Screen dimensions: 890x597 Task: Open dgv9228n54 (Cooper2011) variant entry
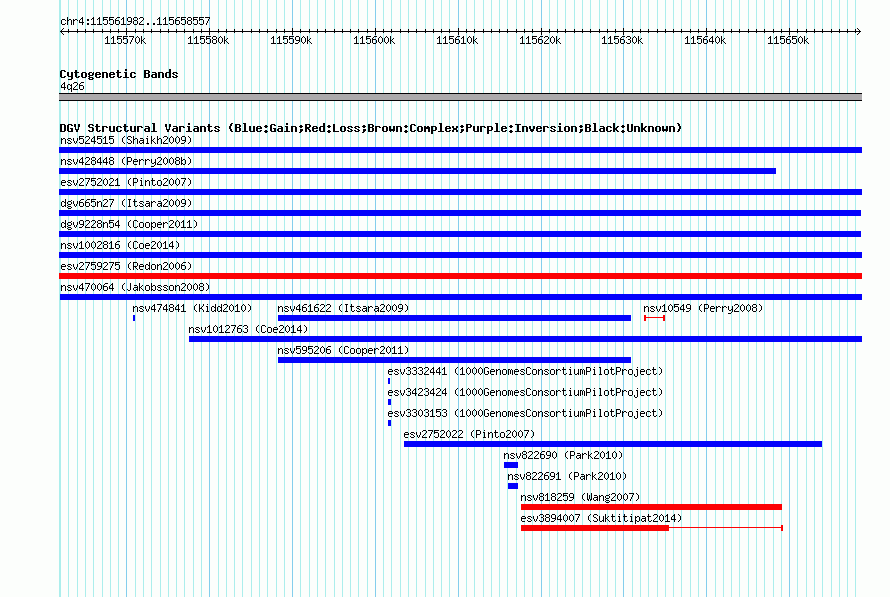pos(129,224)
